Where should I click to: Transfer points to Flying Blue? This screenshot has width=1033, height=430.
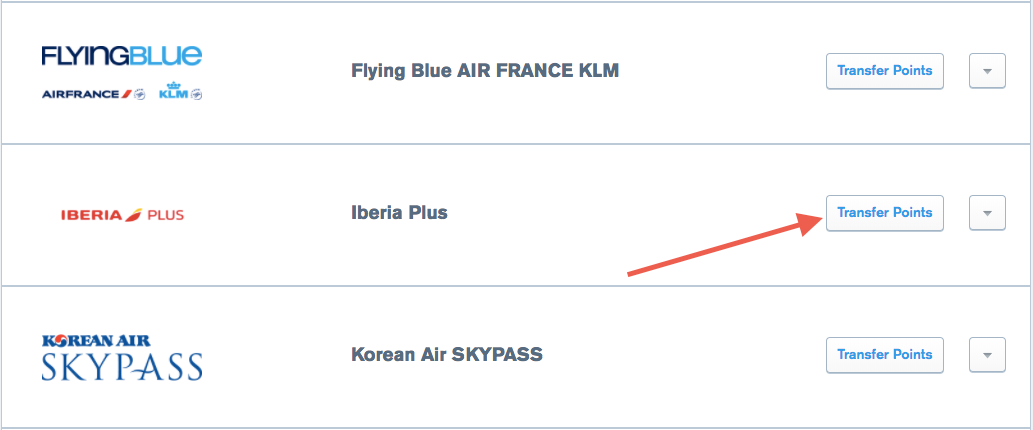tap(884, 71)
